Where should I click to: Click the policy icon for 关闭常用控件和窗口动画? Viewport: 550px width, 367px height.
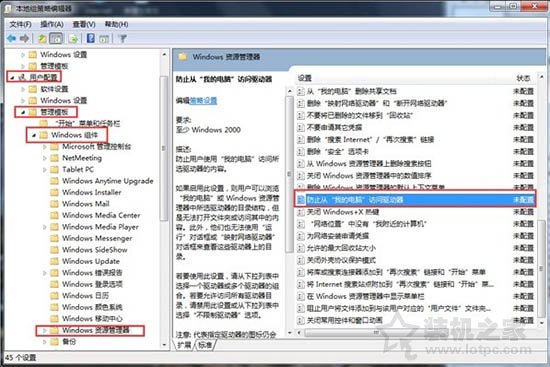pos(301,320)
